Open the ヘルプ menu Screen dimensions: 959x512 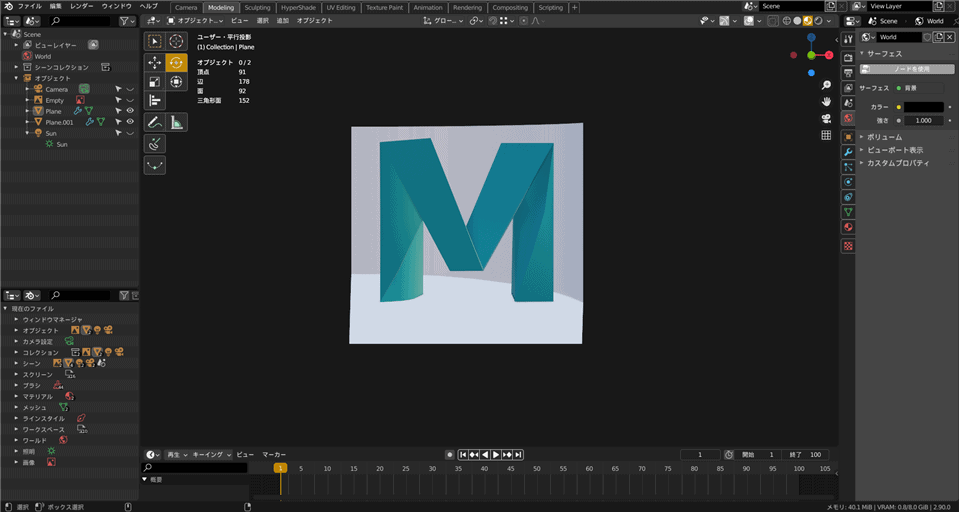pos(148,6)
